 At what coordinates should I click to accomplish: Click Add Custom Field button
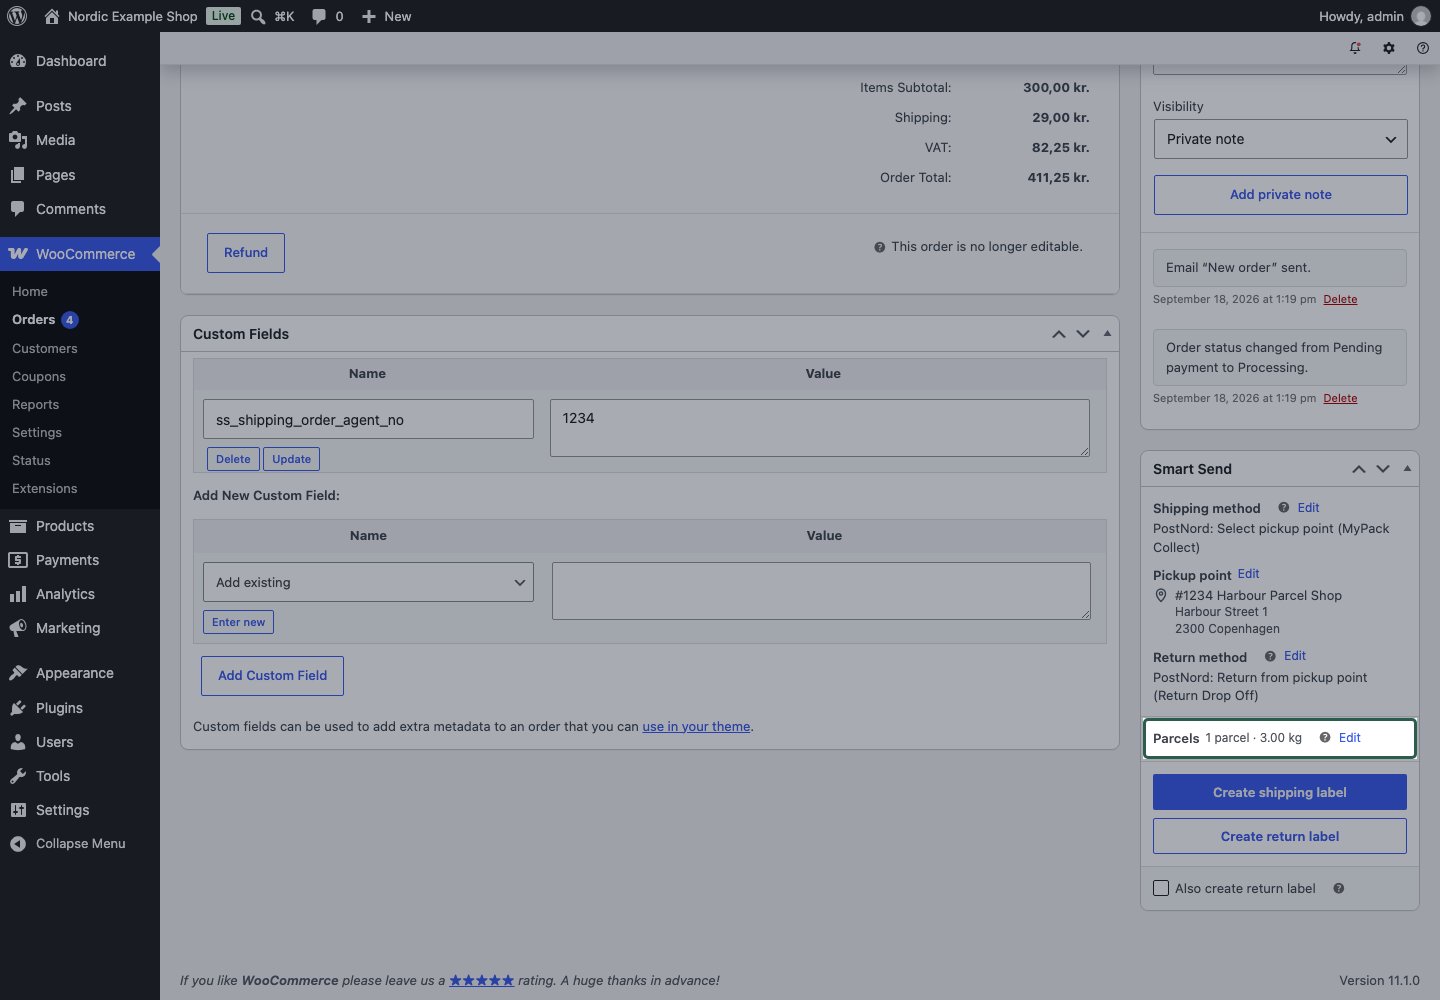tap(272, 676)
